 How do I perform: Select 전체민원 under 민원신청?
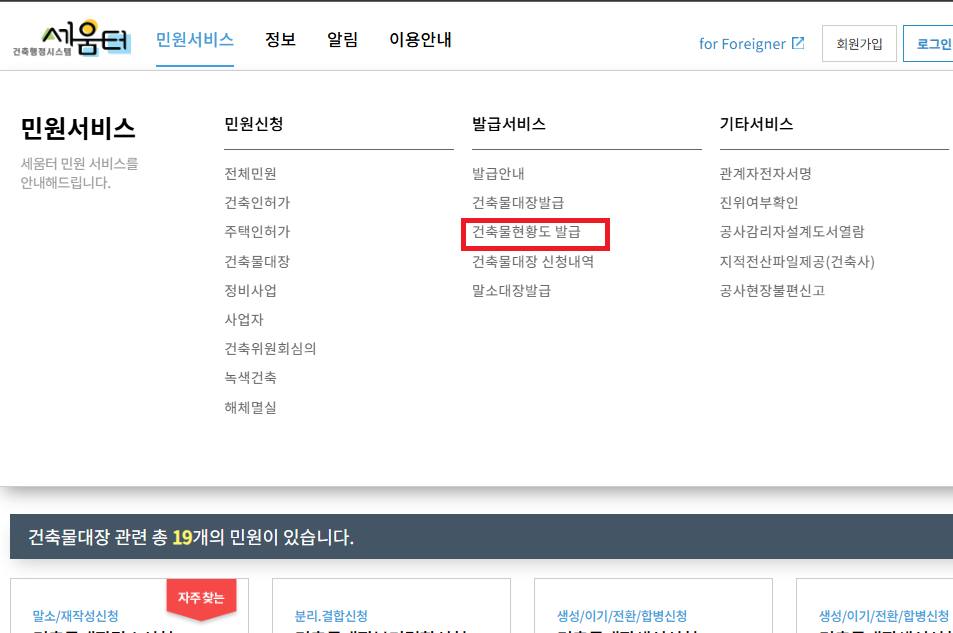[250, 174]
